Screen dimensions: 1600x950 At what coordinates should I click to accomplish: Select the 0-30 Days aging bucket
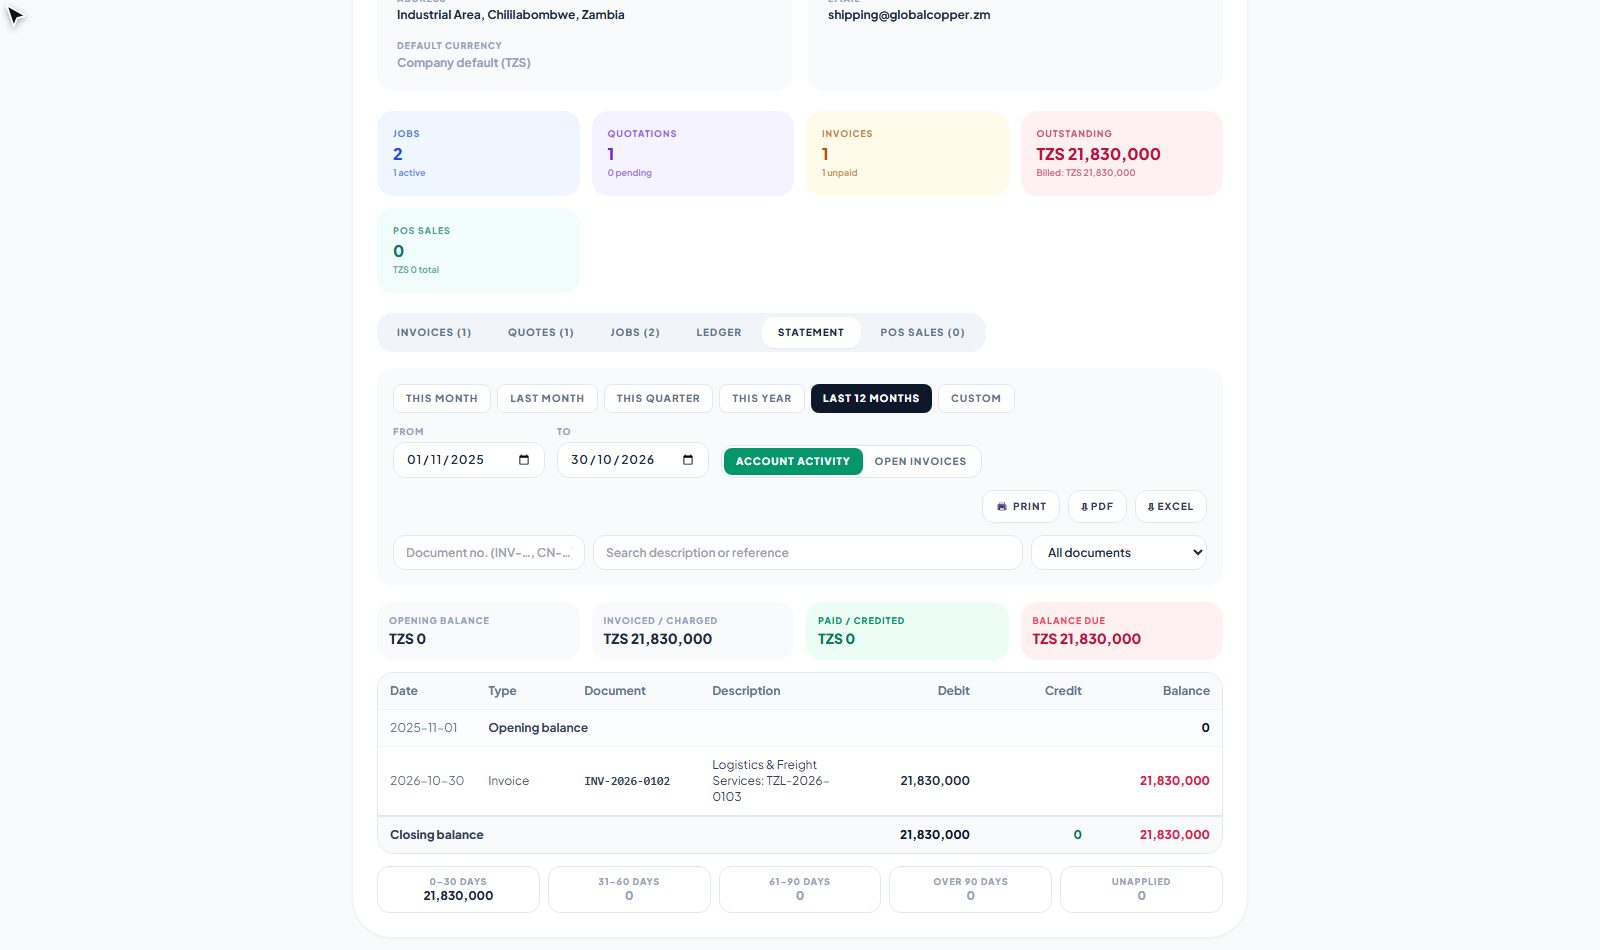[458, 889]
